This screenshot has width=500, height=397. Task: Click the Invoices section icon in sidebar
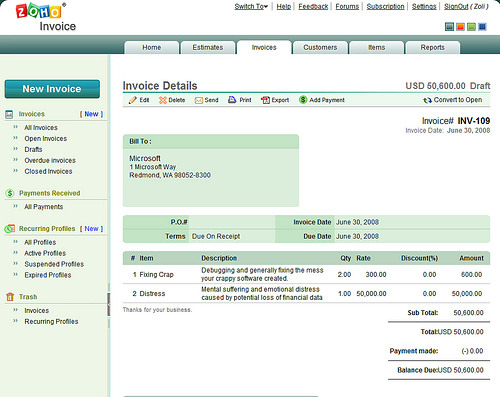pos(9,114)
